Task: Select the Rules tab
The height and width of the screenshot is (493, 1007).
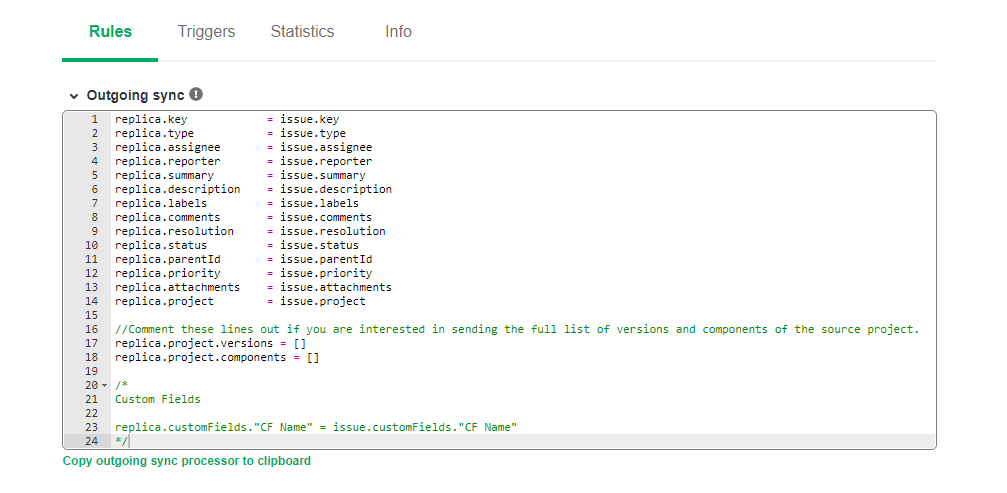Action: tap(110, 31)
